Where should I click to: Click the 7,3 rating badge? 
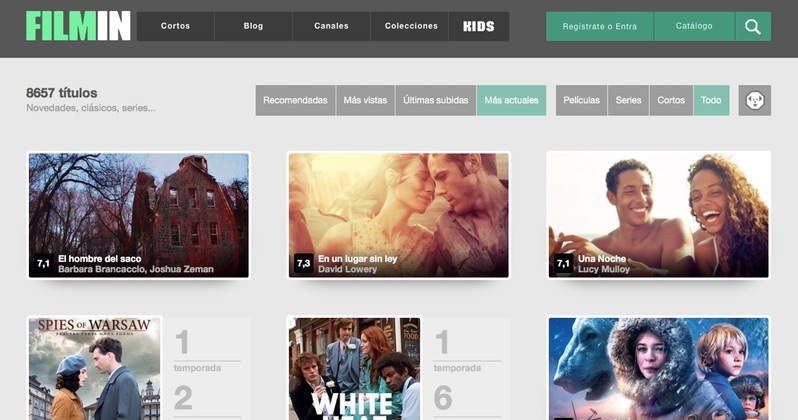coord(303,263)
